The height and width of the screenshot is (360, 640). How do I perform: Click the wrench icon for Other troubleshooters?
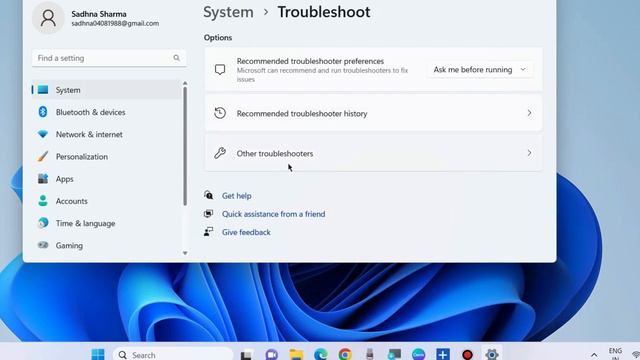[220, 153]
